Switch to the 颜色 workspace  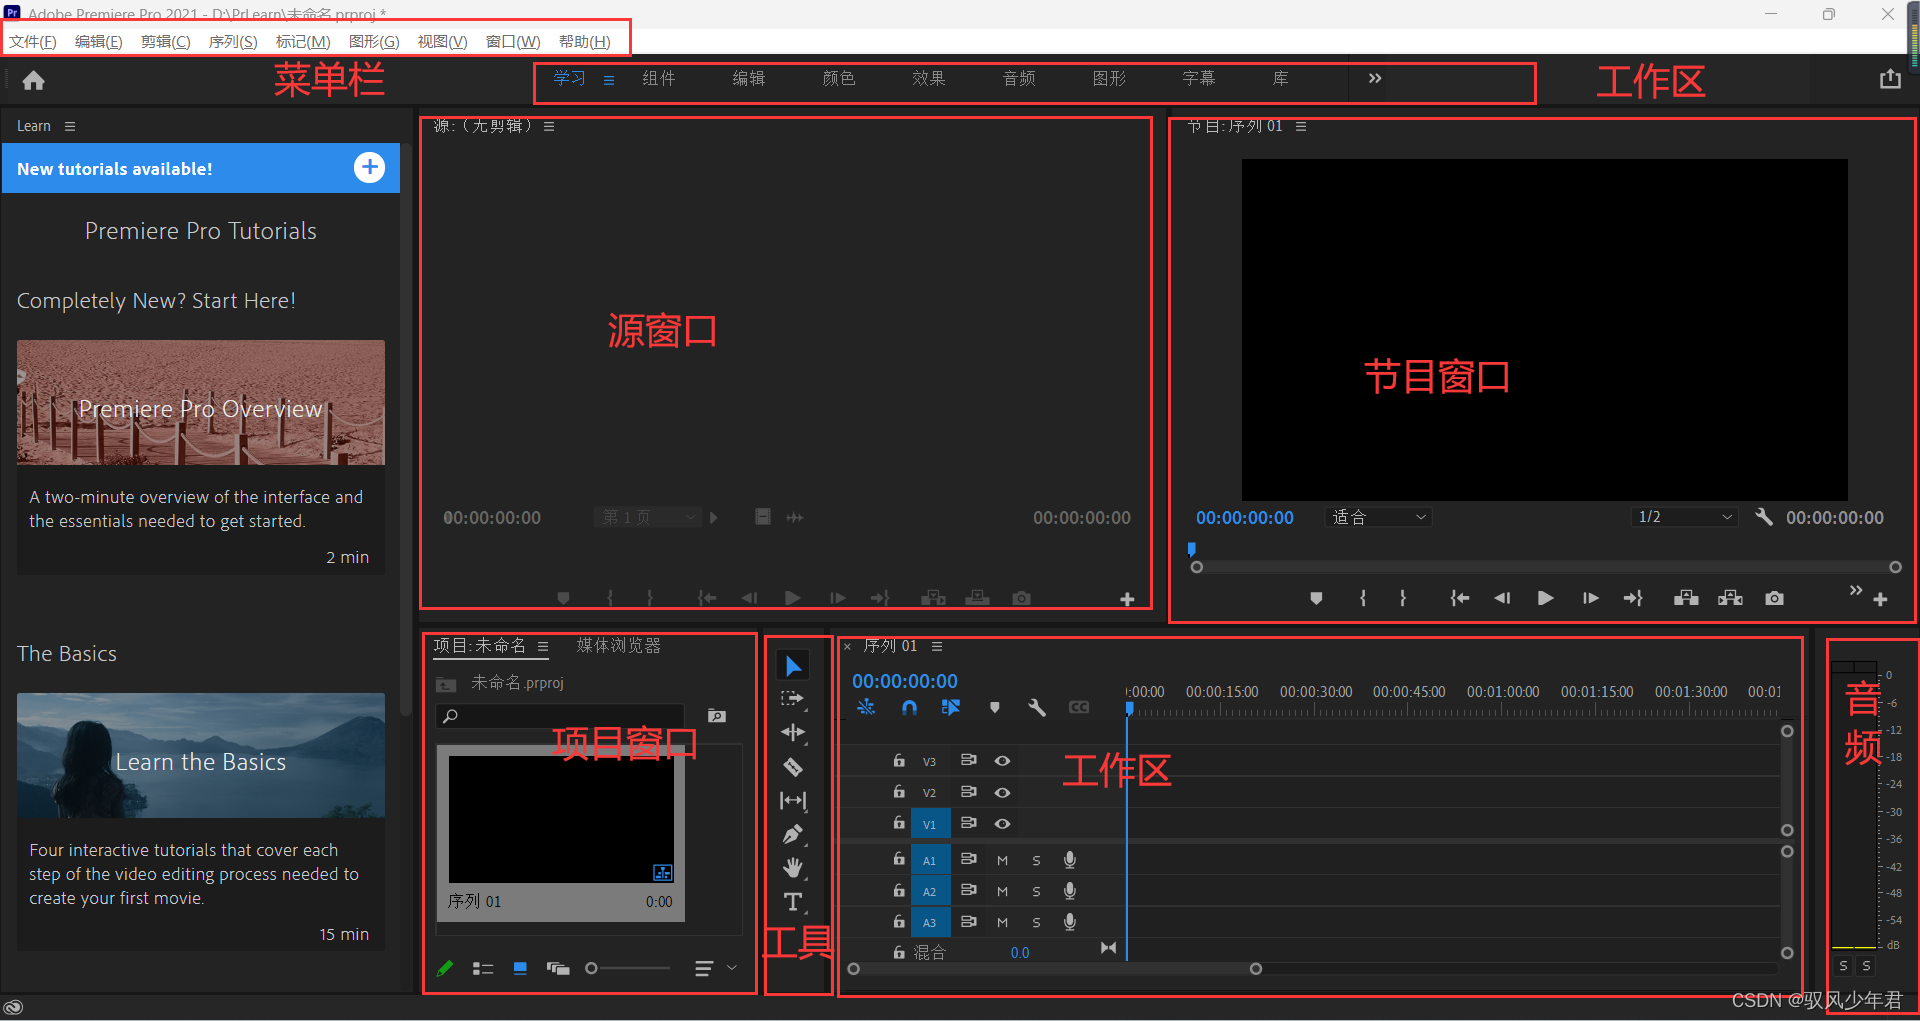click(x=839, y=78)
